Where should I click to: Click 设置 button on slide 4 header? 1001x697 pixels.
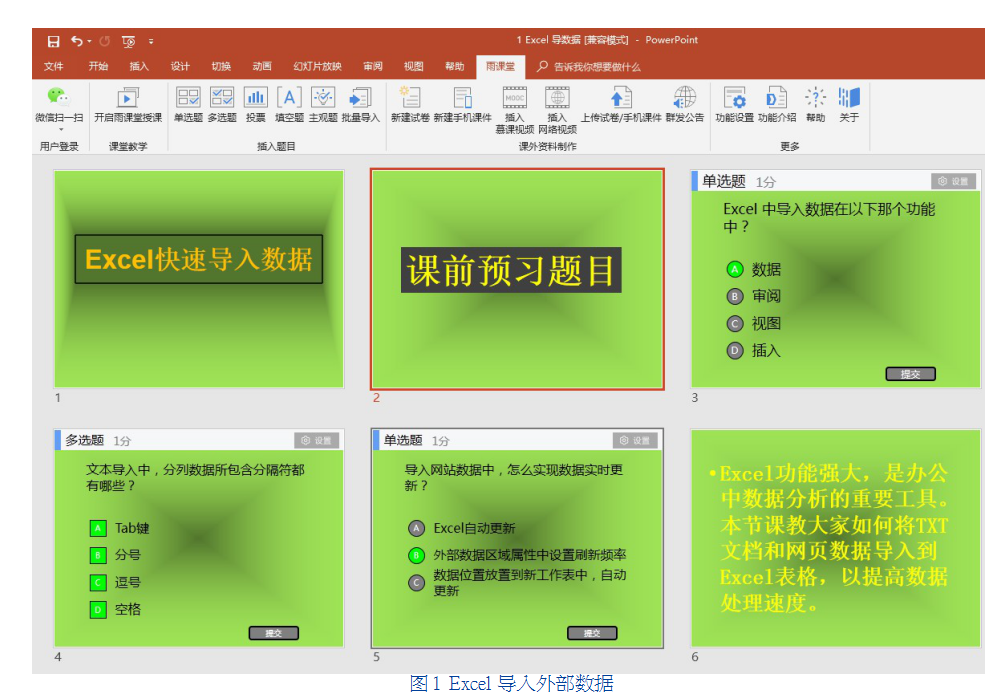(x=317, y=440)
